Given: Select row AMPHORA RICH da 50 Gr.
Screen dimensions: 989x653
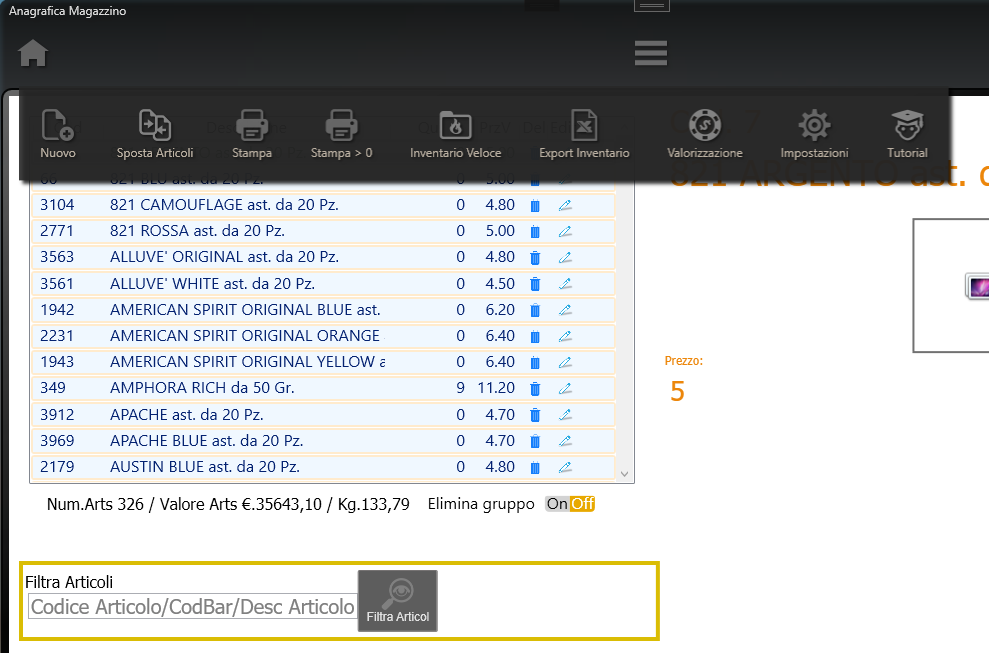Looking at the screenshot, I should point(324,388).
